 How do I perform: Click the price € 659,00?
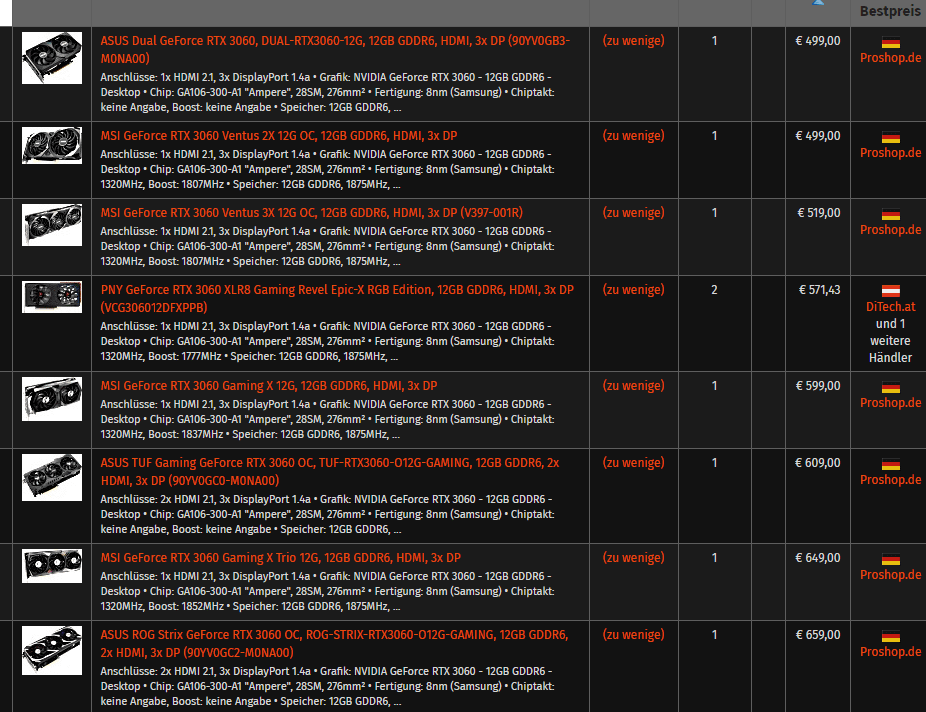[817, 635]
